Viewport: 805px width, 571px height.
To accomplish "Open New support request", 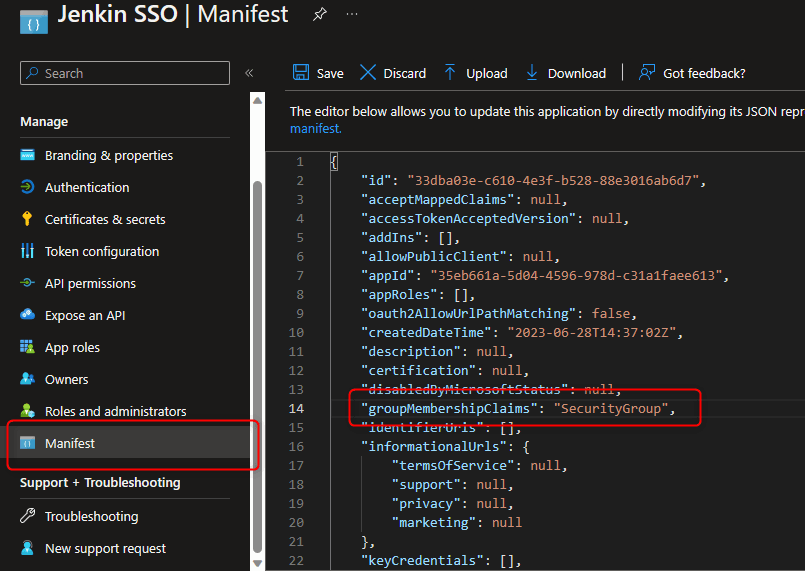I will click(x=105, y=548).
